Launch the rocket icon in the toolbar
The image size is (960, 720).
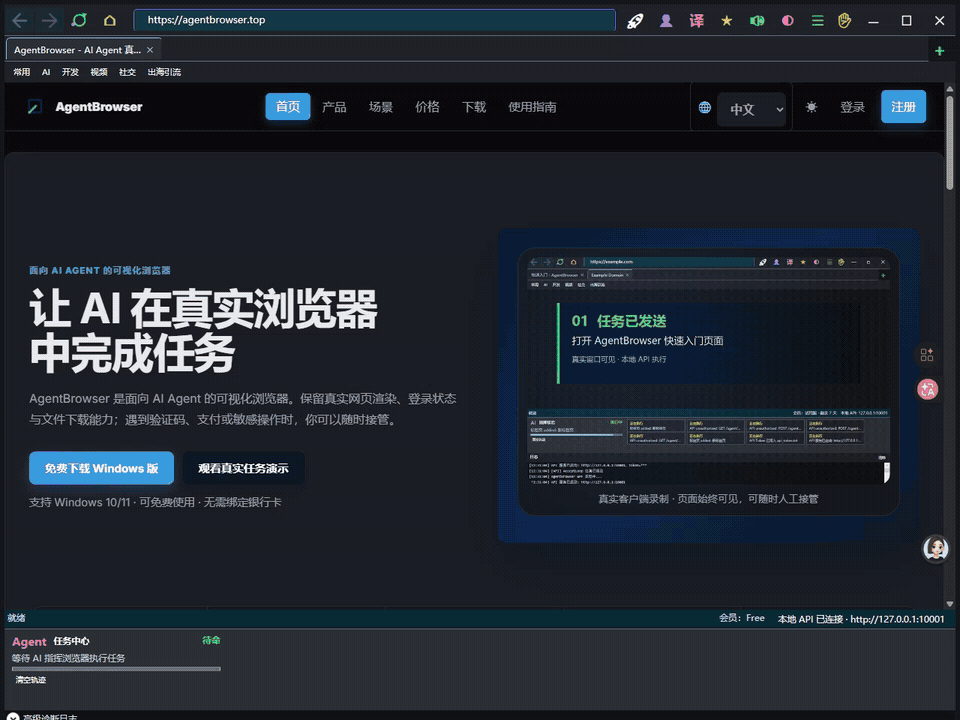(x=636, y=21)
